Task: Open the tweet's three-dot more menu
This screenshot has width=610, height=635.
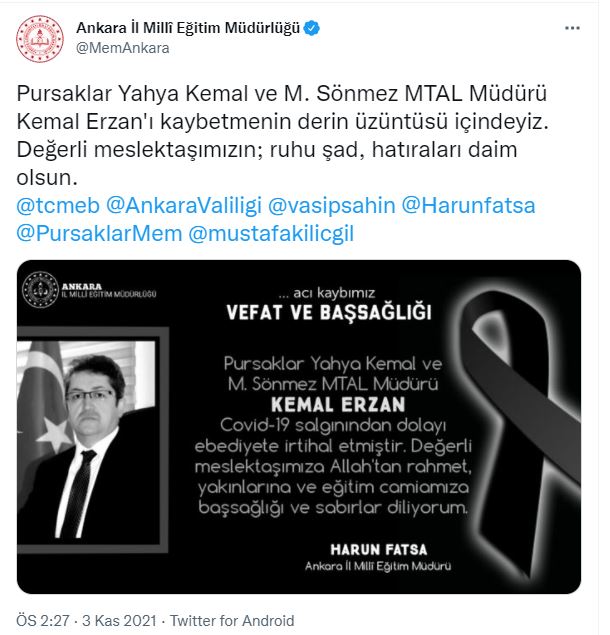Action: [572, 28]
